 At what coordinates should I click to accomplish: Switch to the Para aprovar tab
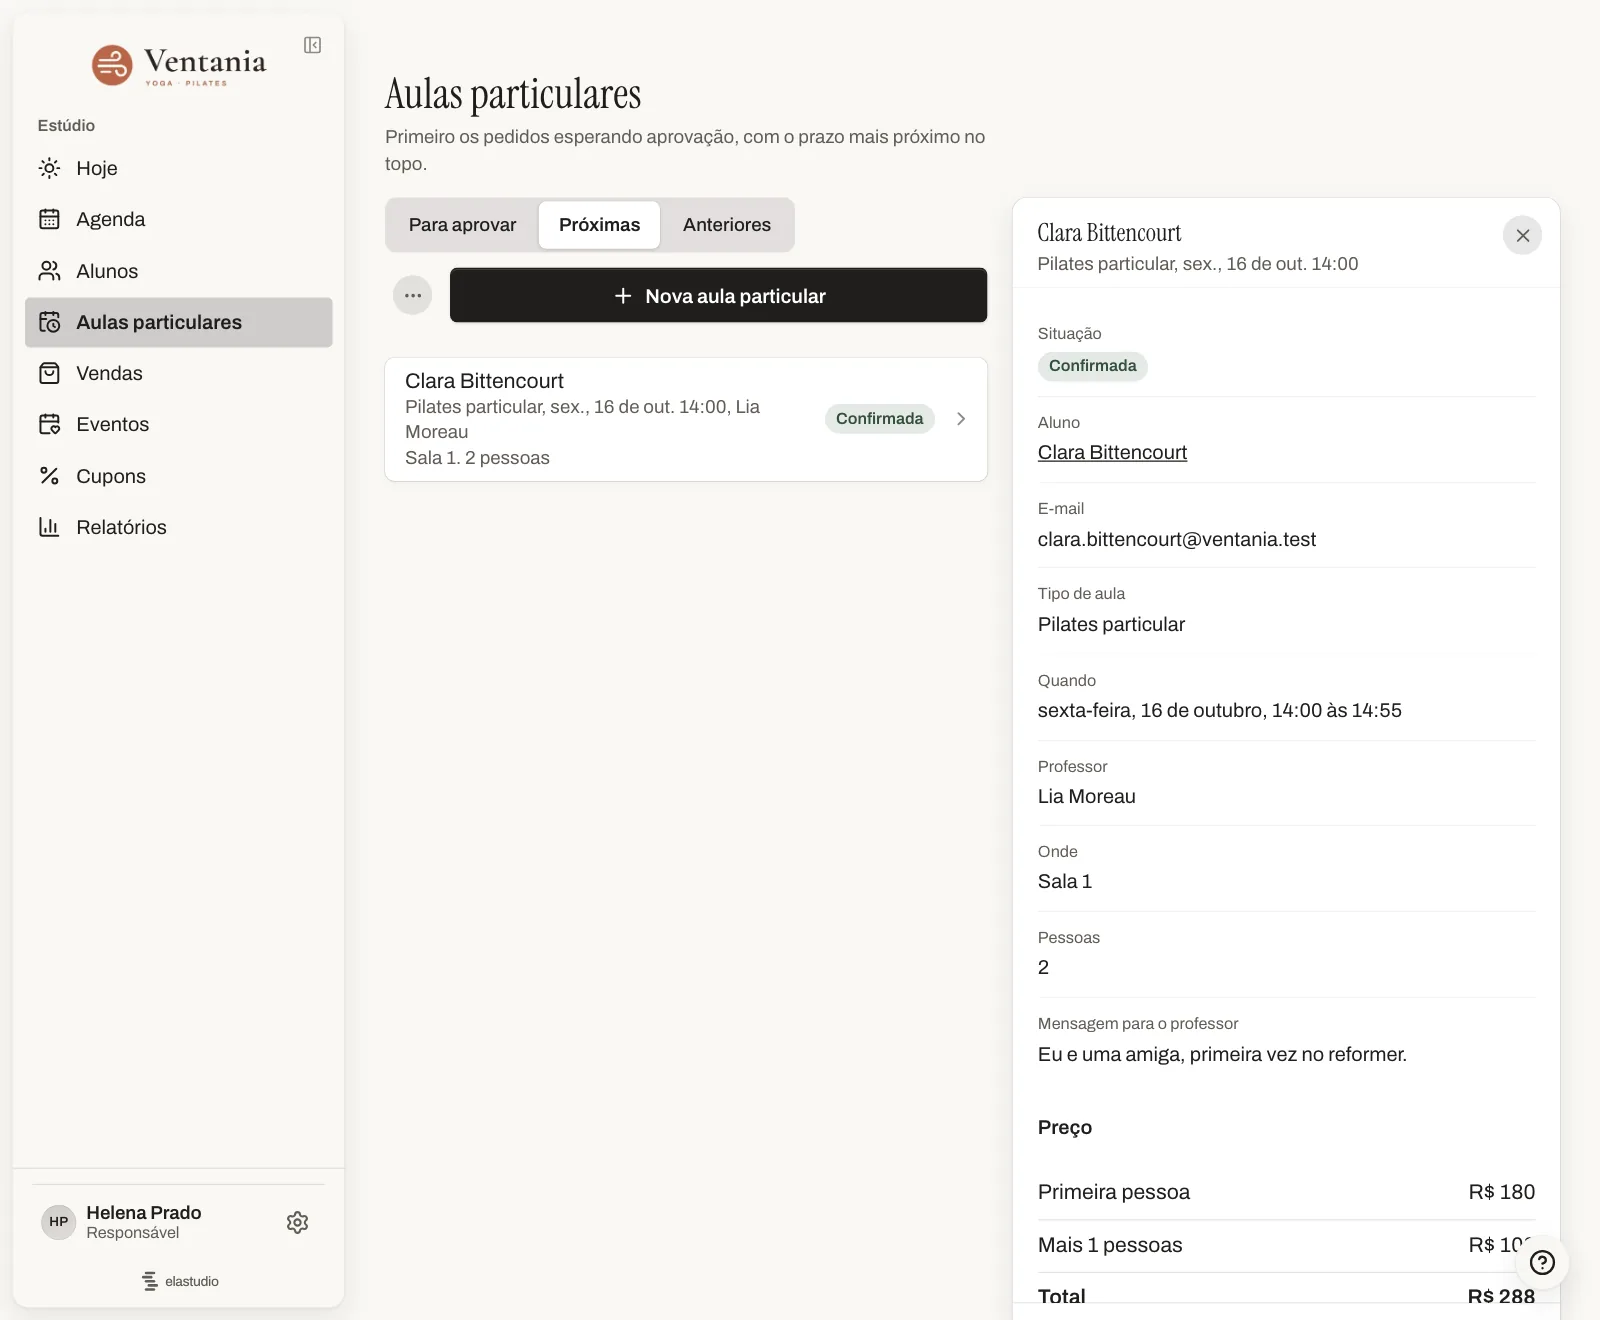coord(462,225)
